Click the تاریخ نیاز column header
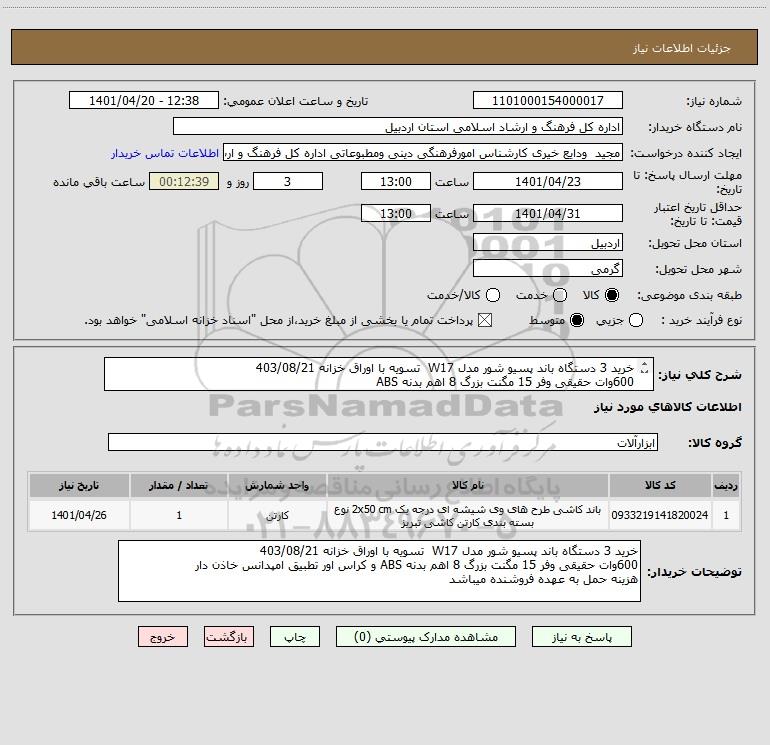This screenshot has height=745, width=770. coord(79,485)
